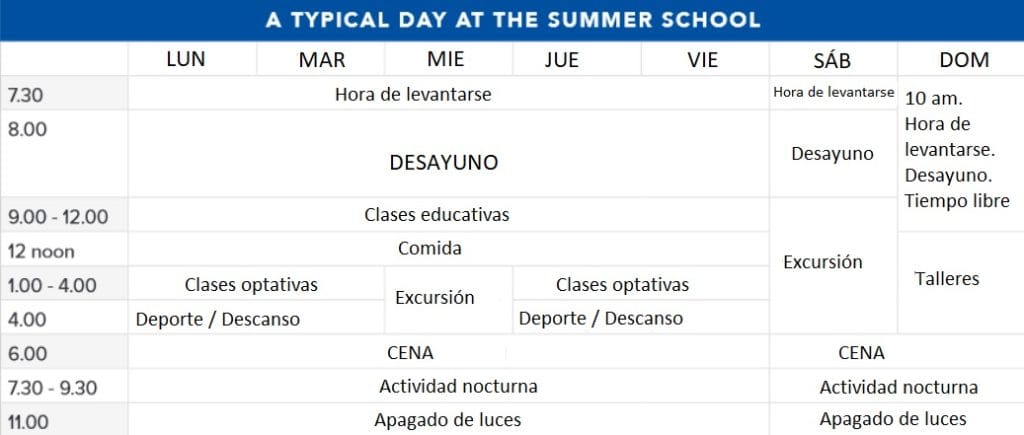
Task: Click the DOM column header
Action: point(965,60)
